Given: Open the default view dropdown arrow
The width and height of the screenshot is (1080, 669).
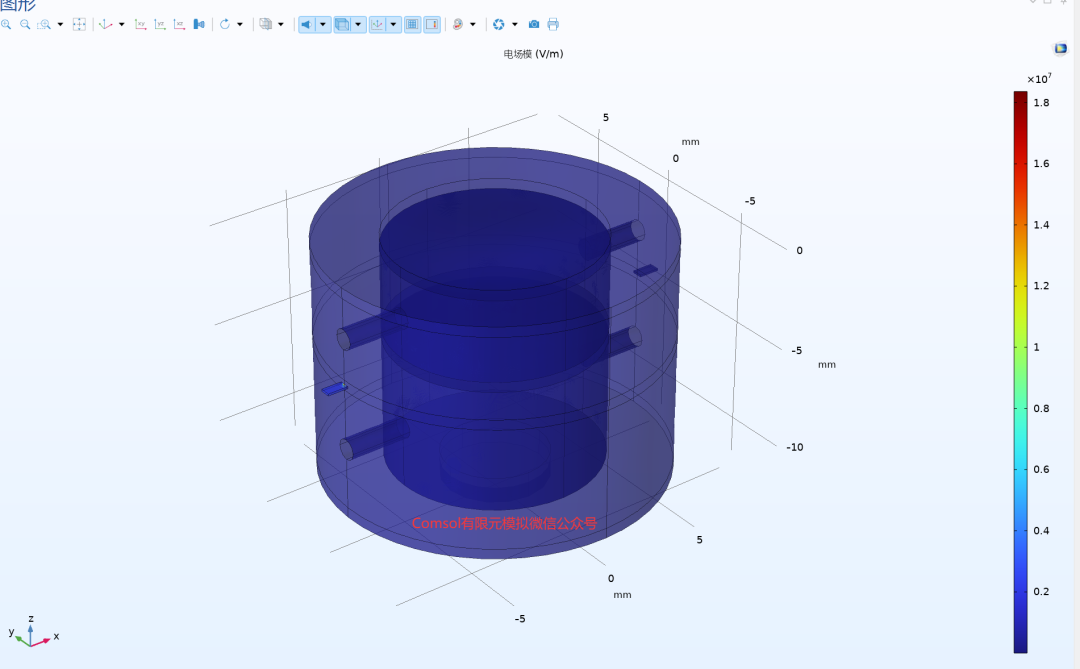Looking at the screenshot, I should (122, 25).
